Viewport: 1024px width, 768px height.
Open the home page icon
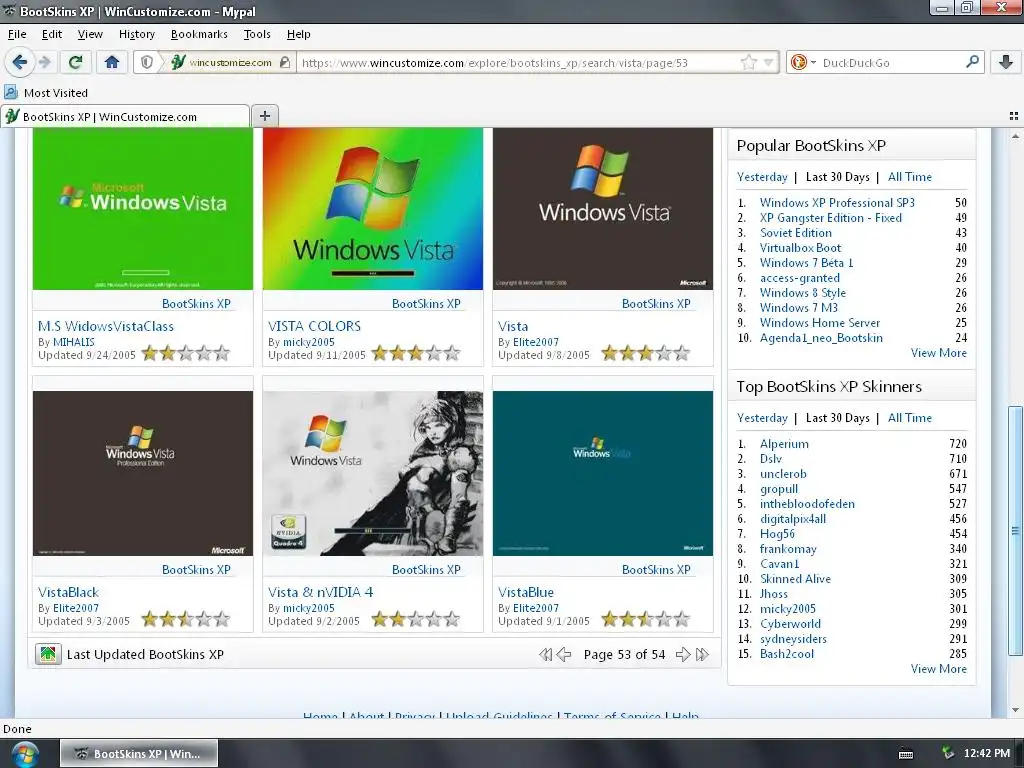[x=112, y=62]
